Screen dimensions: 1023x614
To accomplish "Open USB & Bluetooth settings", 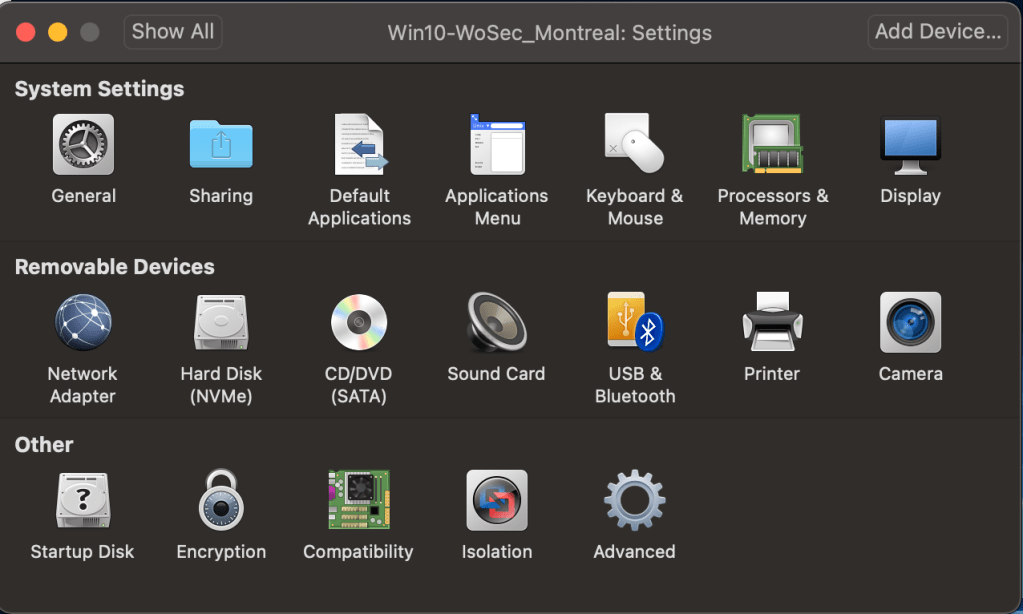I will coord(635,323).
